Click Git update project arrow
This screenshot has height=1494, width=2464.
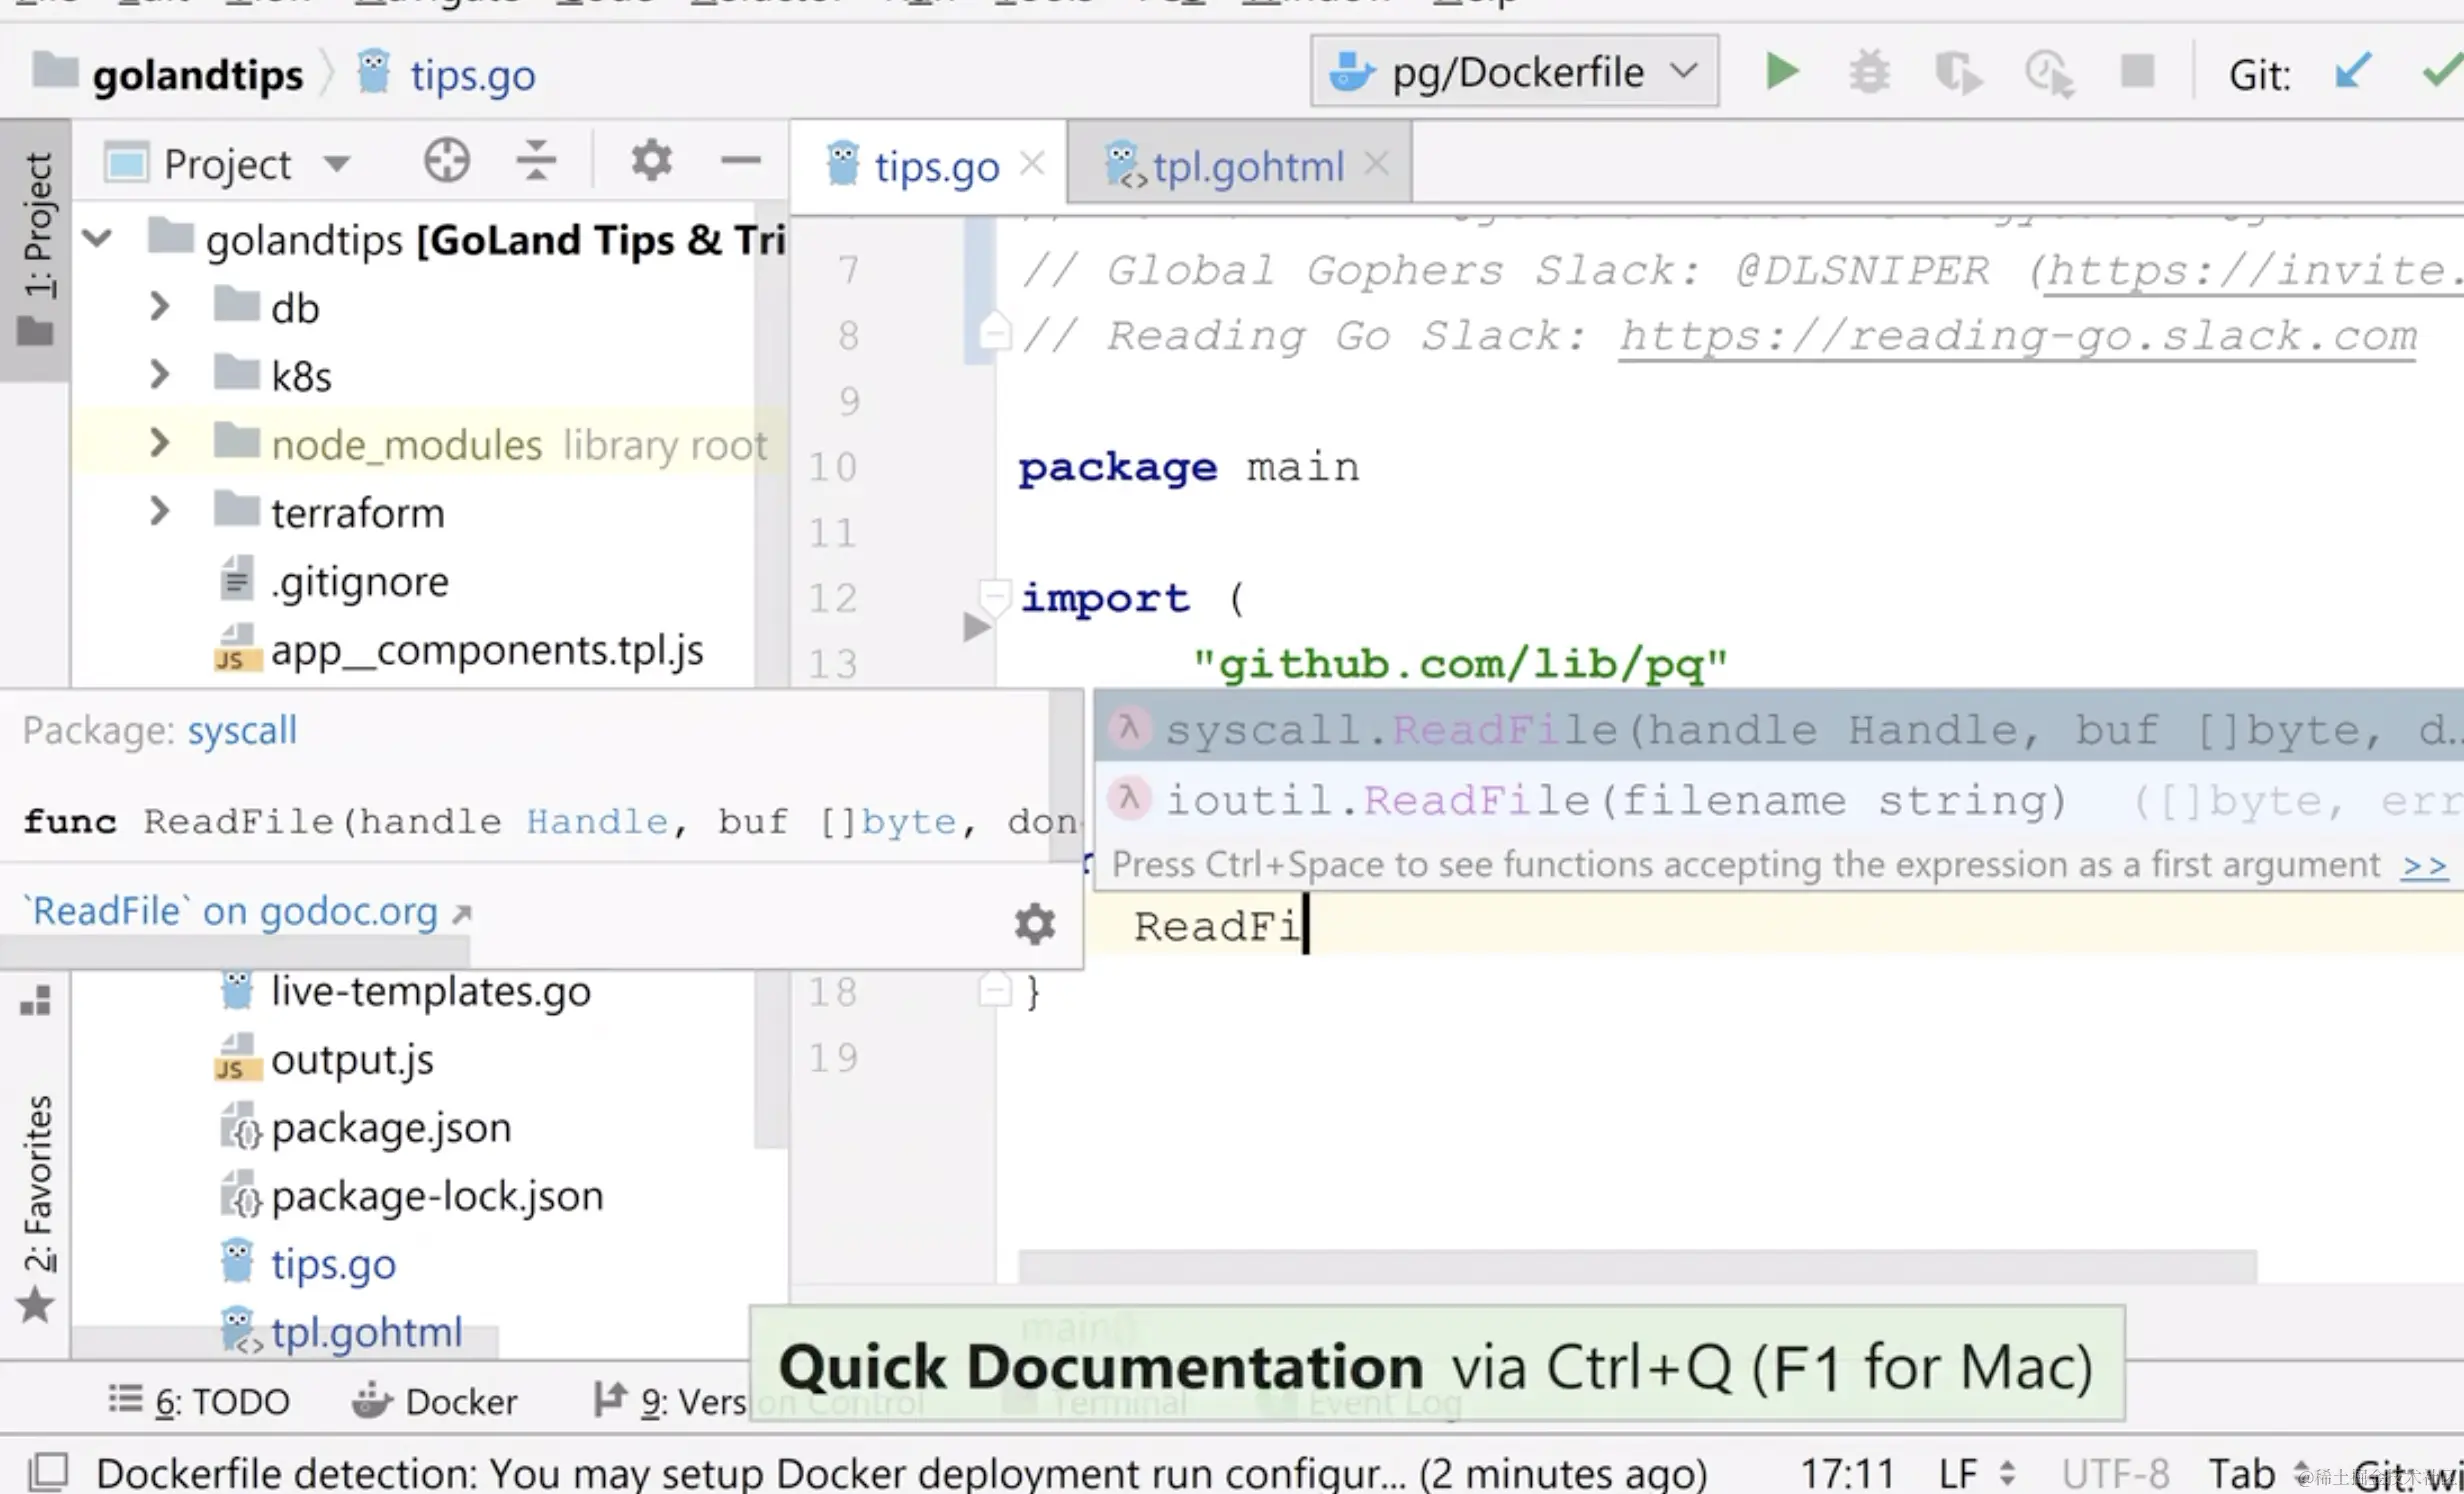[2352, 72]
